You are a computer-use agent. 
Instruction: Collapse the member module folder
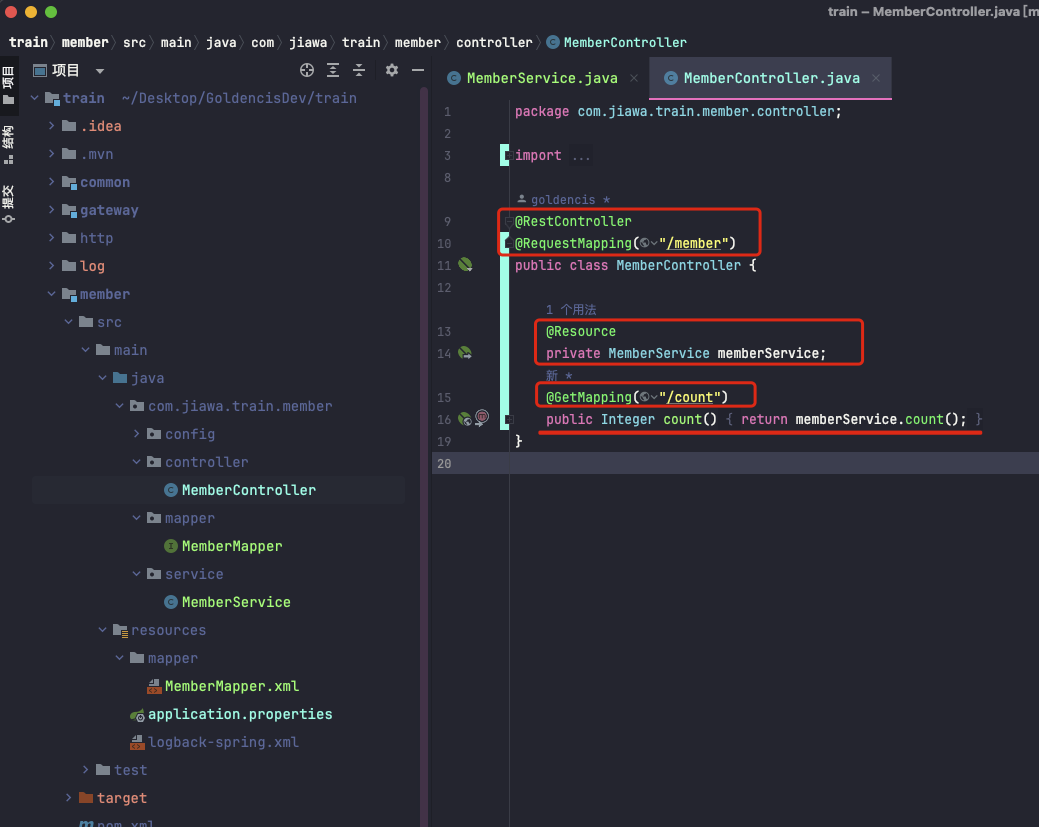coord(52,294)
